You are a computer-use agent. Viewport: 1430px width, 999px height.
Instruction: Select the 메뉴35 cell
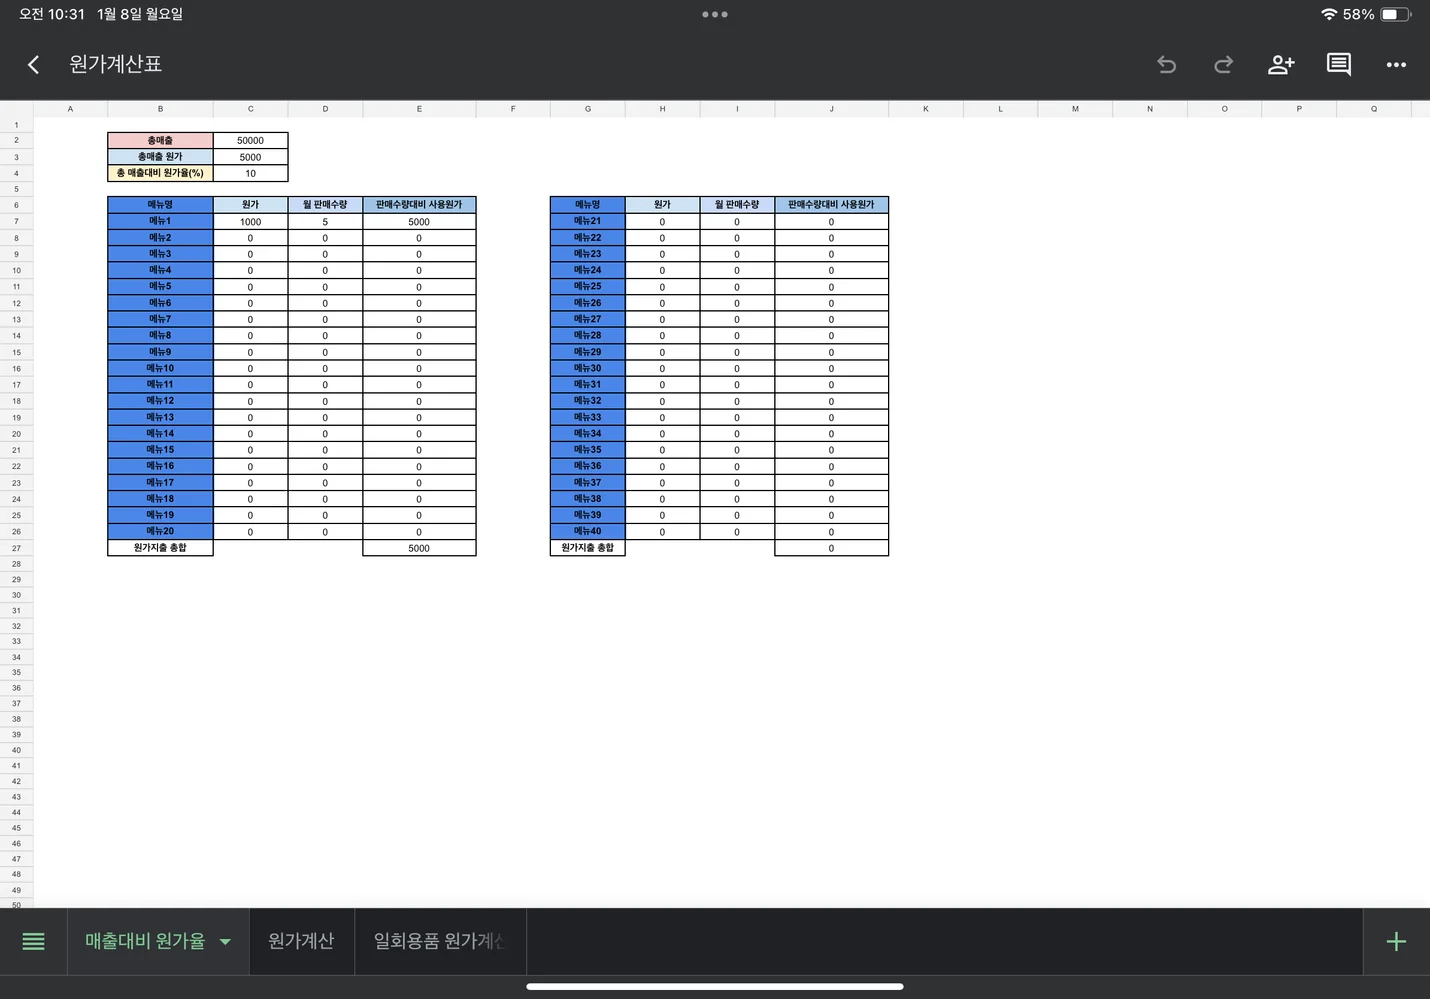tap(587, 450)
